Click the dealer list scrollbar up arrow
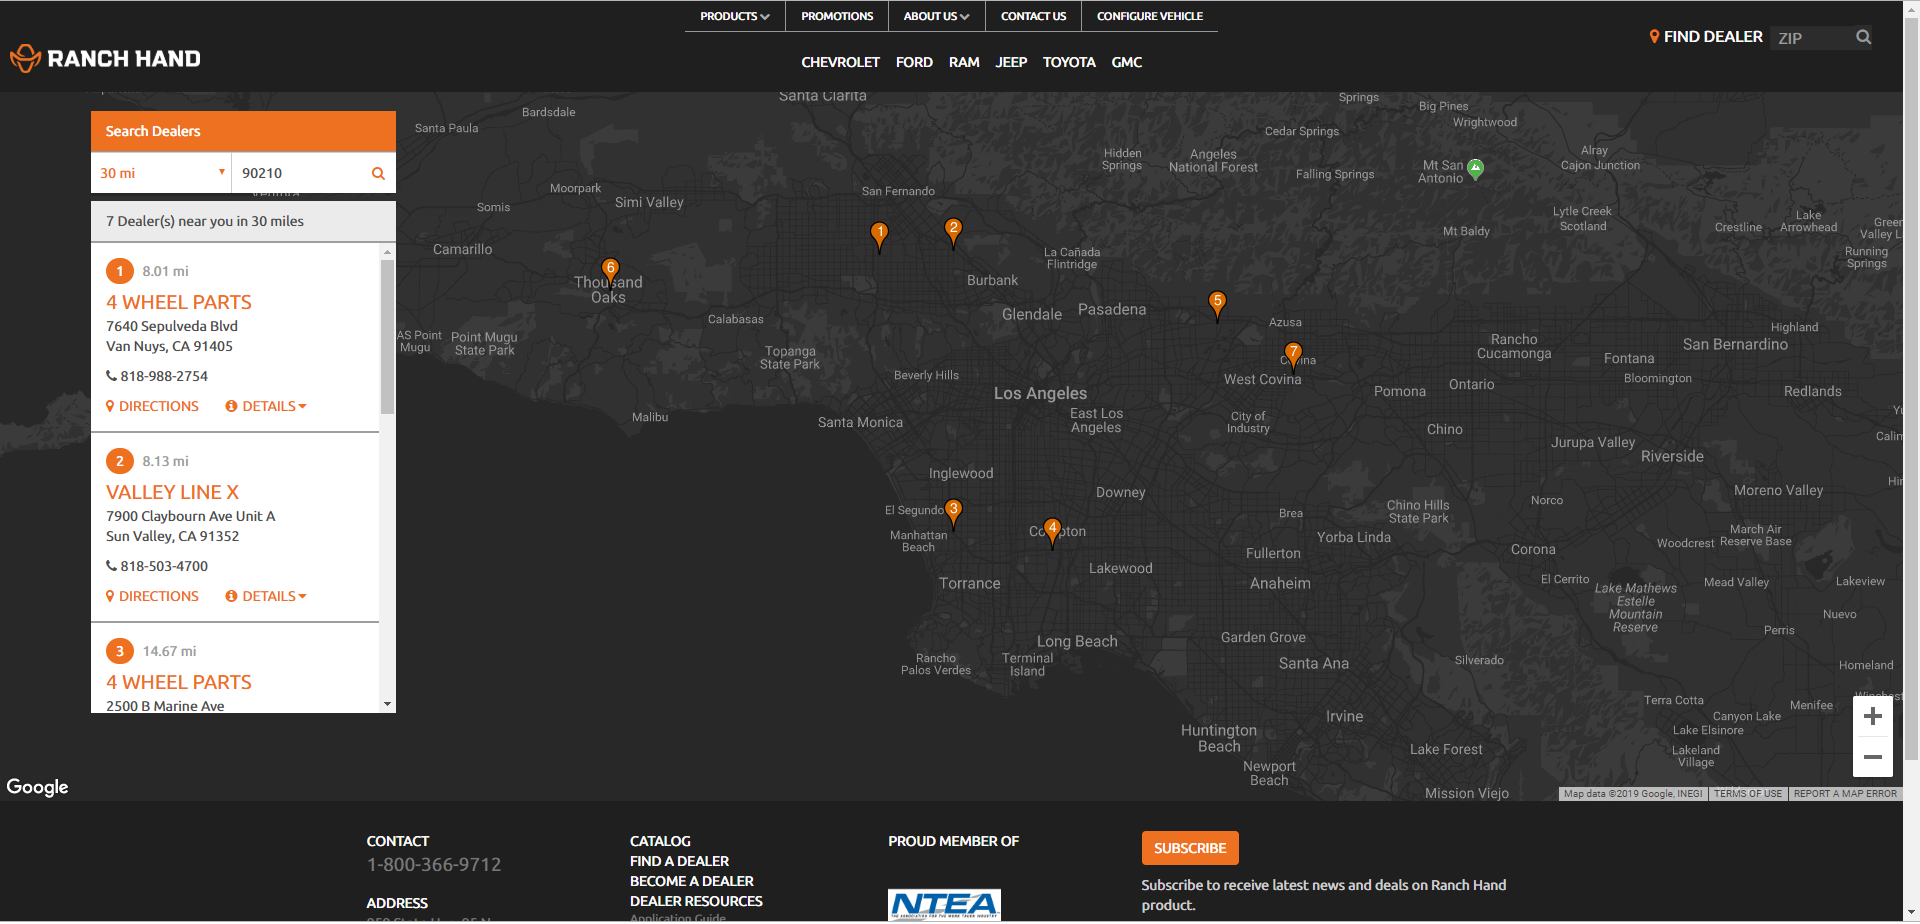This screenshot has height=924, width=1920. (x=387, y=252)
